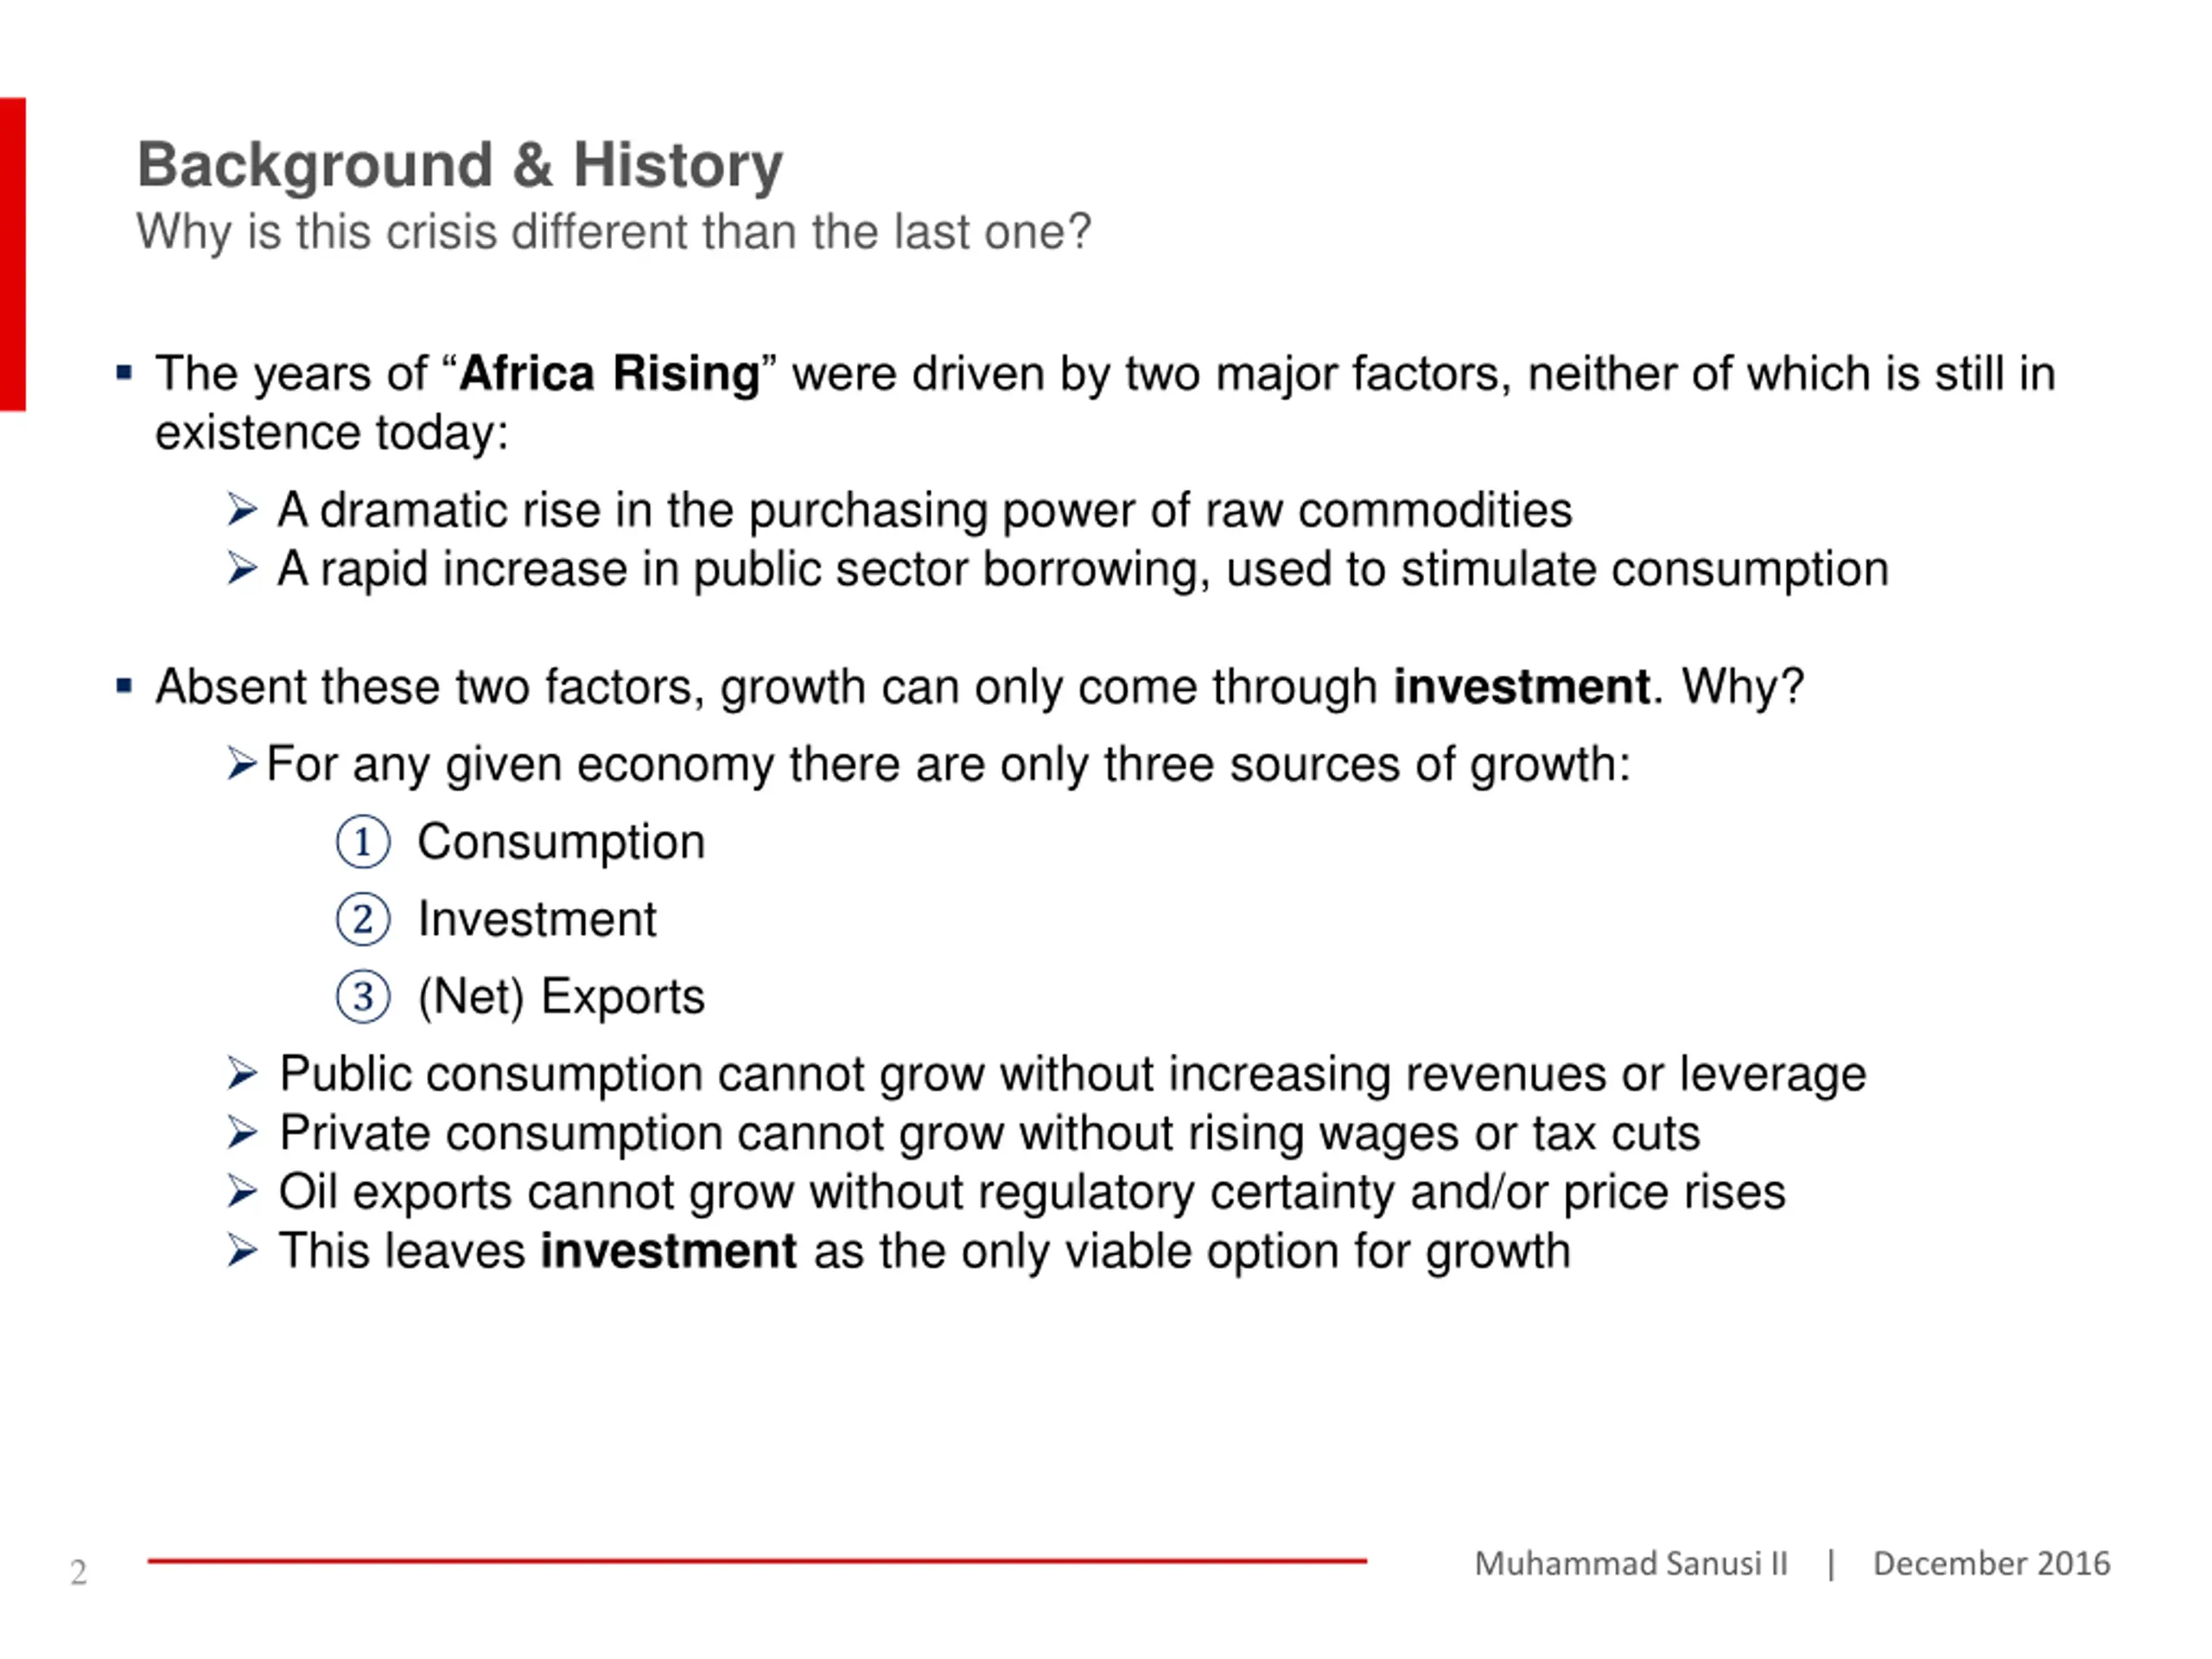Click the bold 'Africa Rising' text
Screen dimensions: 2212x1659
click(610, 374)
